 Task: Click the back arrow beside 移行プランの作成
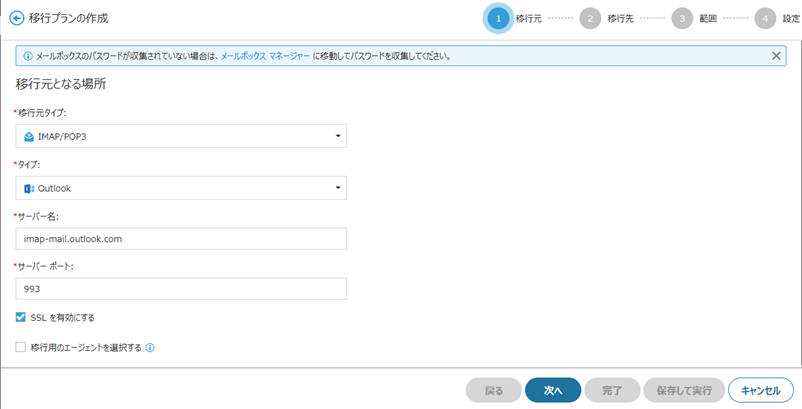(17, 18)
